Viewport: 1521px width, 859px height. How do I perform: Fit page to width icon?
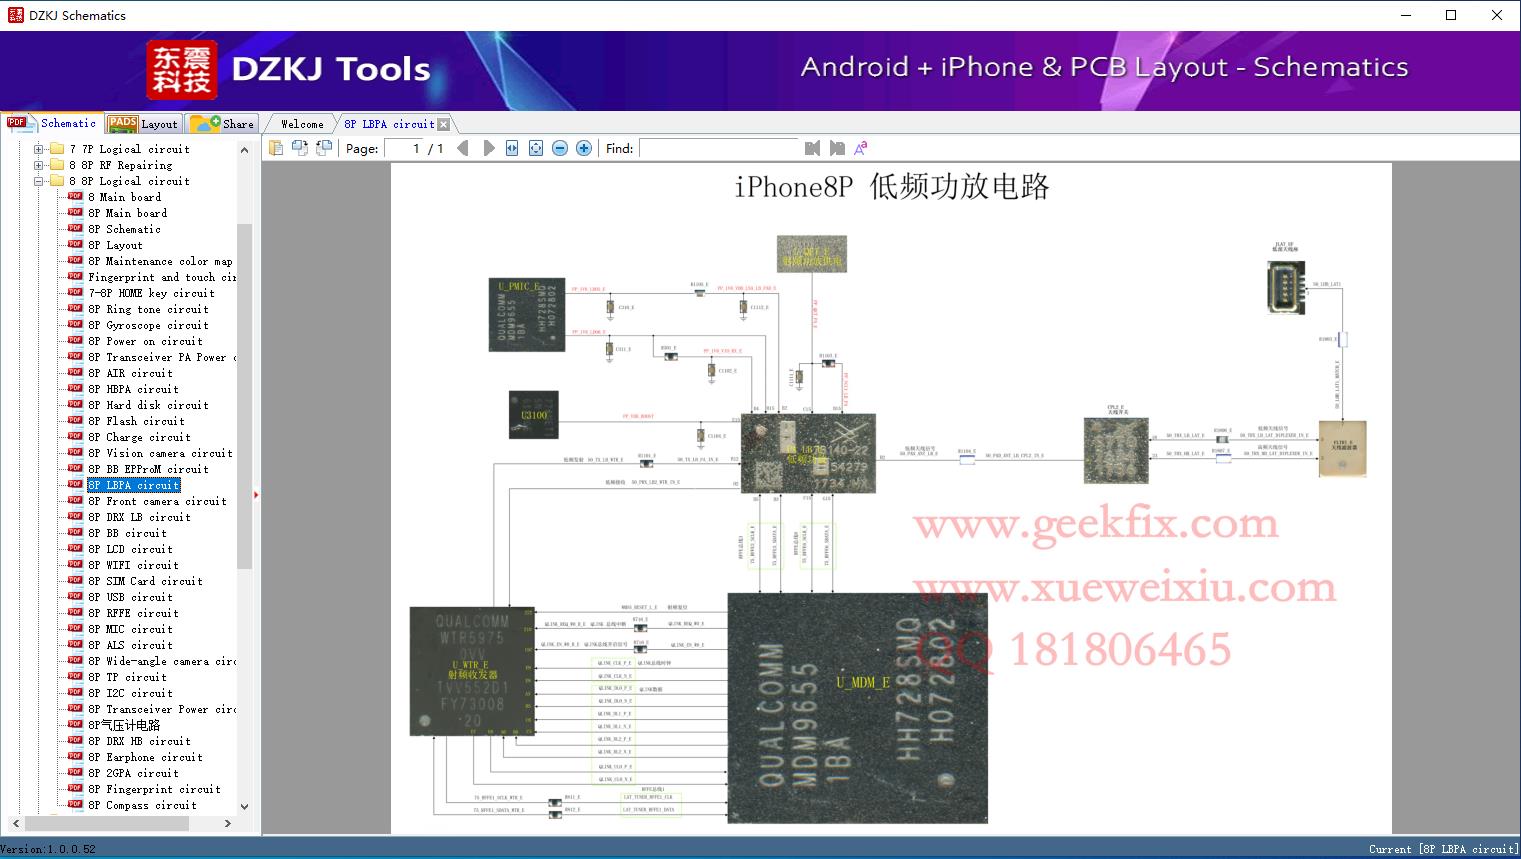click(512, 148)
